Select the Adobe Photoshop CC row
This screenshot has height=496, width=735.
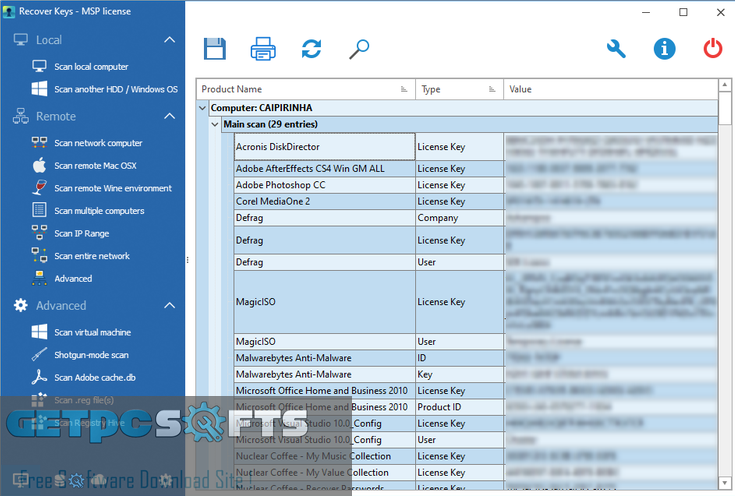[476, 185]
